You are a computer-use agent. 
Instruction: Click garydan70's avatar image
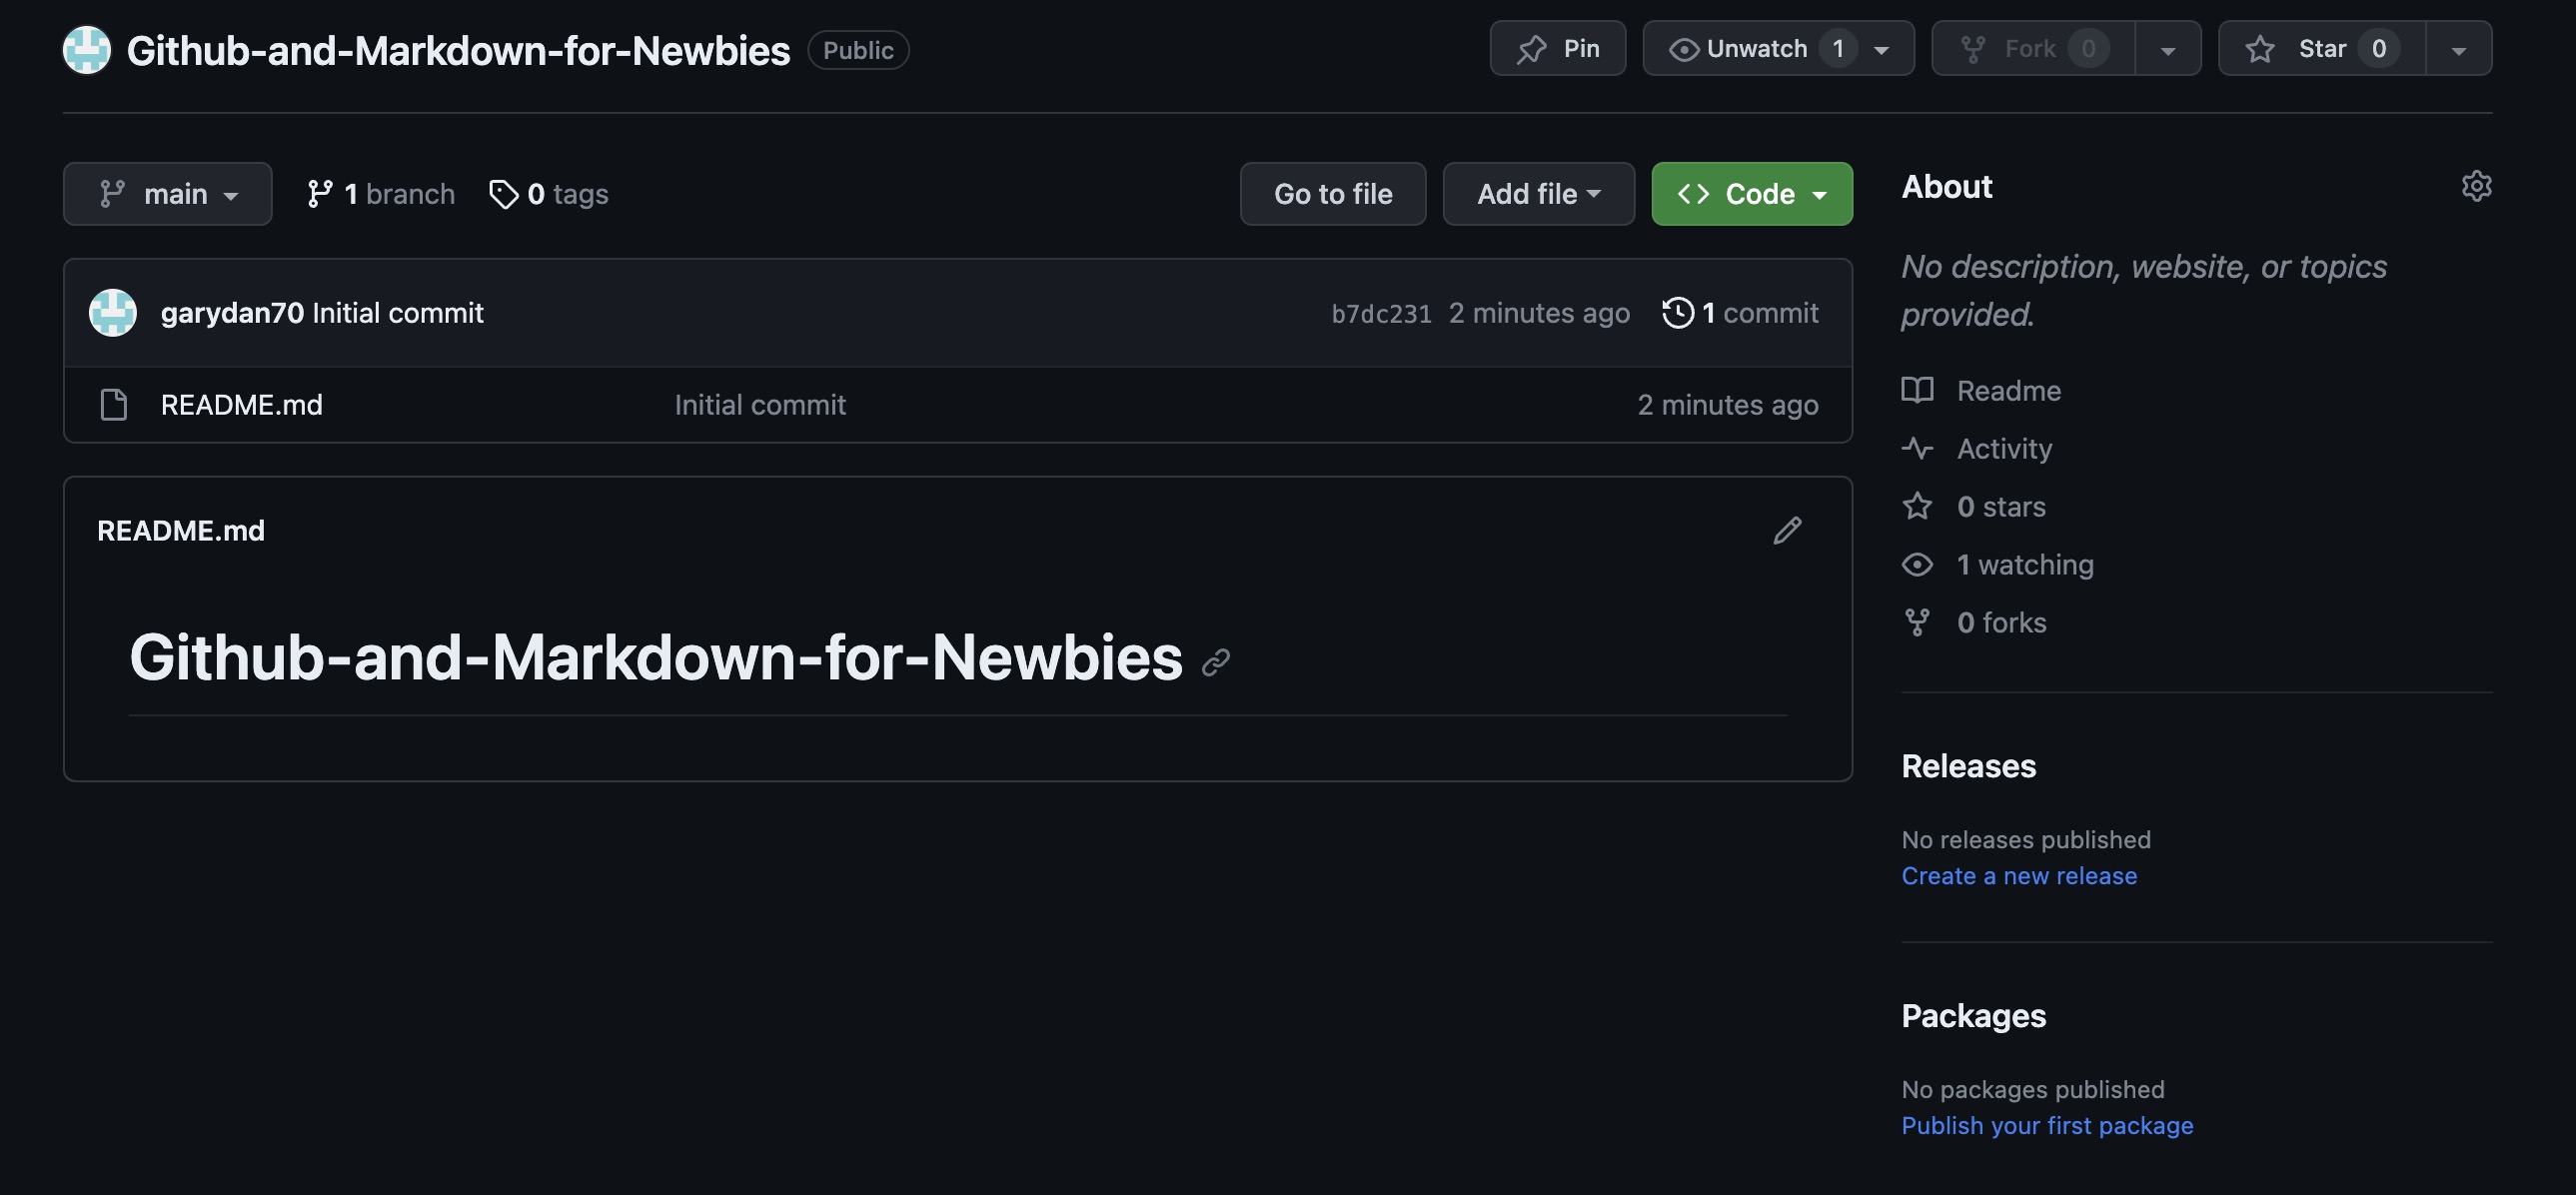[112, 312]
